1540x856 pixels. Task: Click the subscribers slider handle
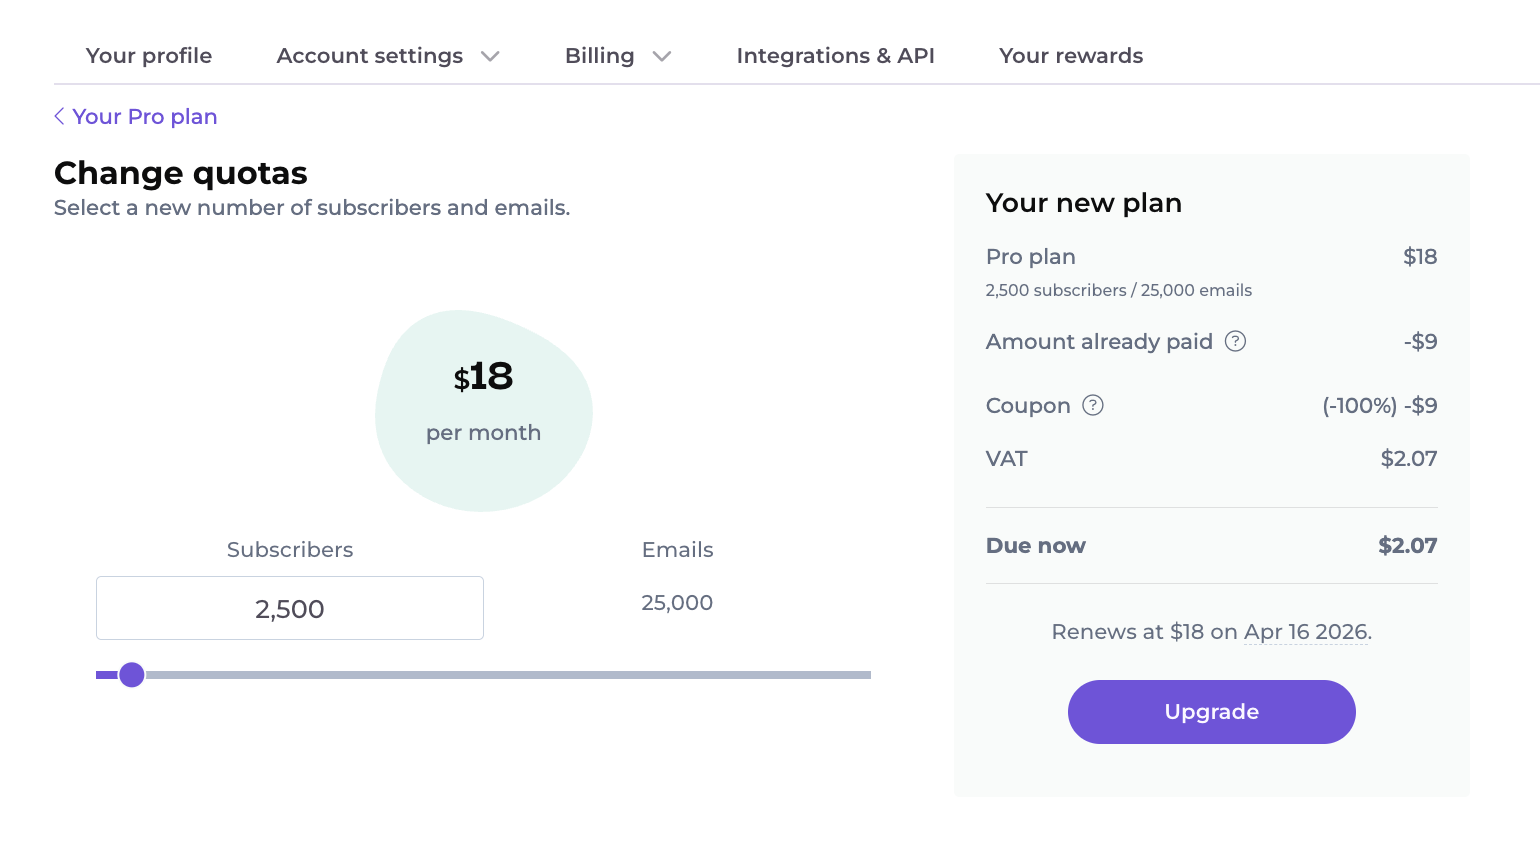[x=132, y=675]
